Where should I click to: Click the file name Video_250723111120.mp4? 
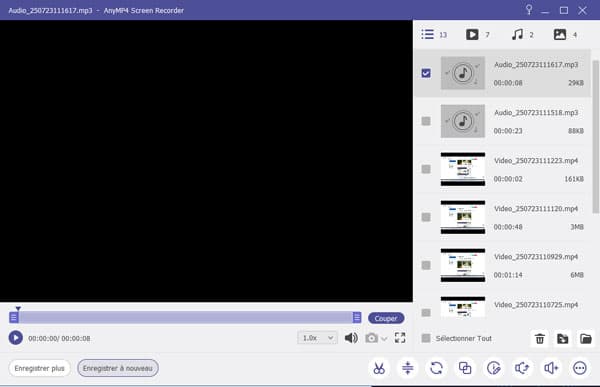click(x=536, y=209)
